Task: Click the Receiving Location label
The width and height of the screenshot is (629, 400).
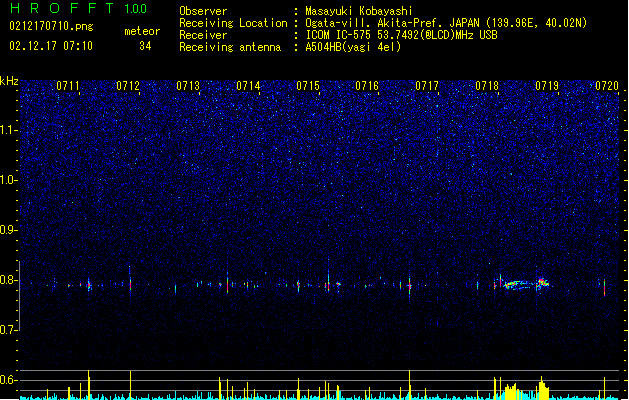Action: (x=233, y=23)
